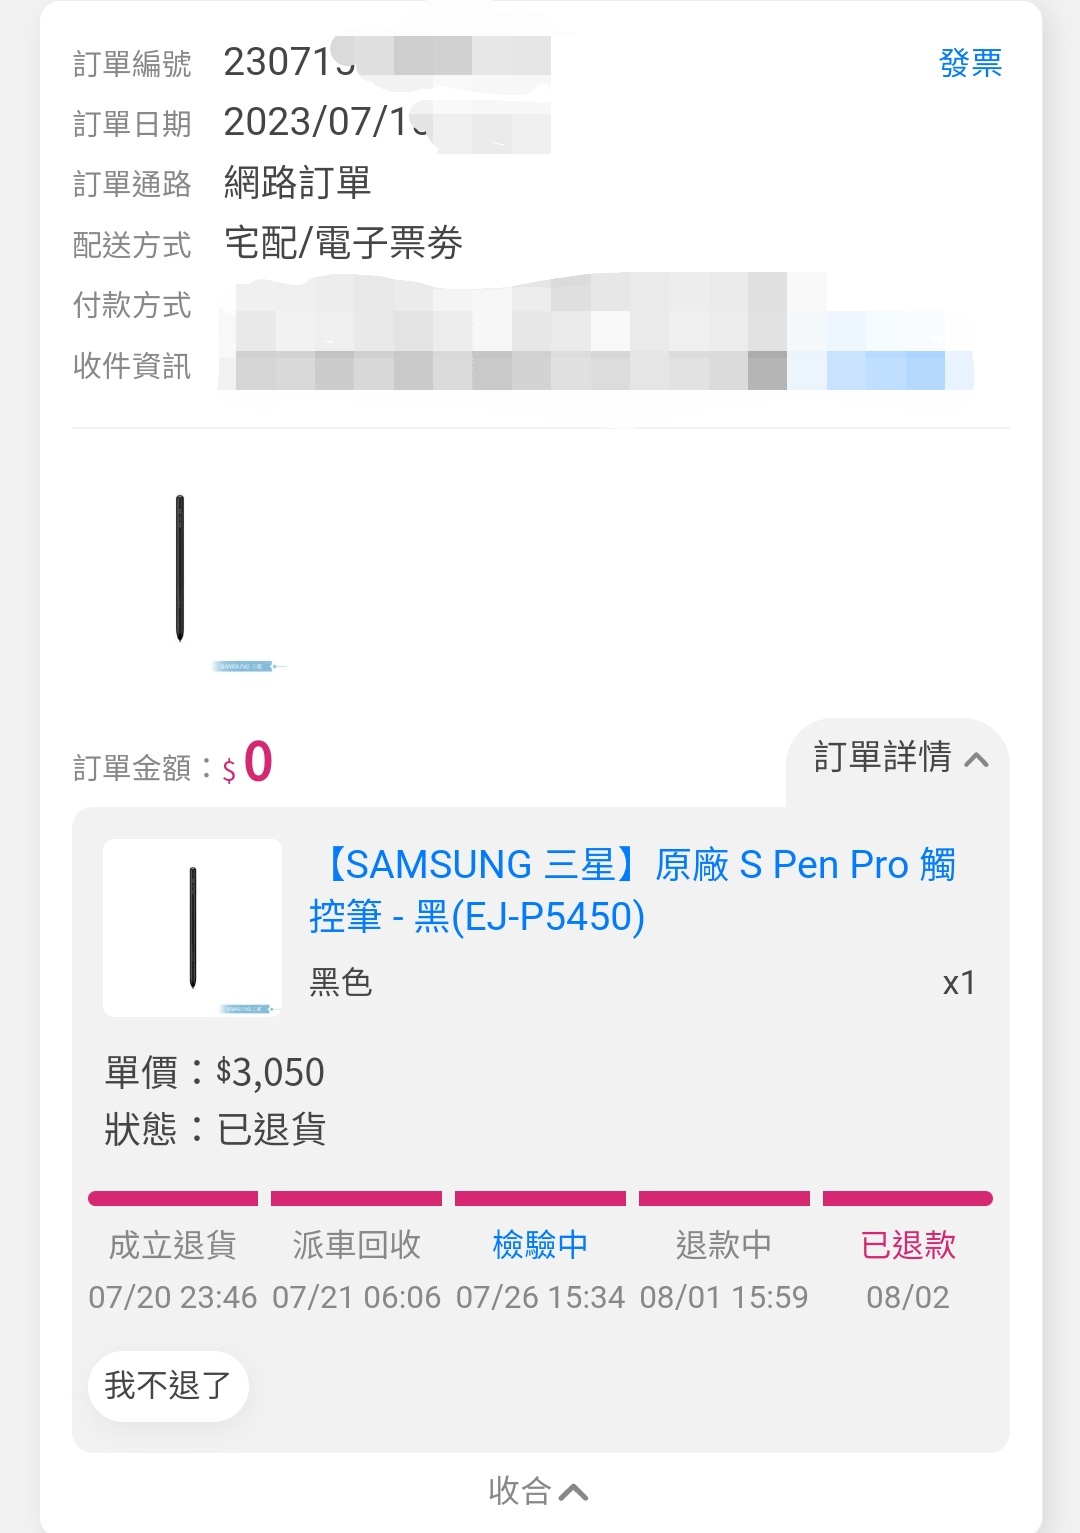This screenshot has width=1080, height=1533.
Task: Click the 已退貨 status text
Action: [x=271, y=1130]
